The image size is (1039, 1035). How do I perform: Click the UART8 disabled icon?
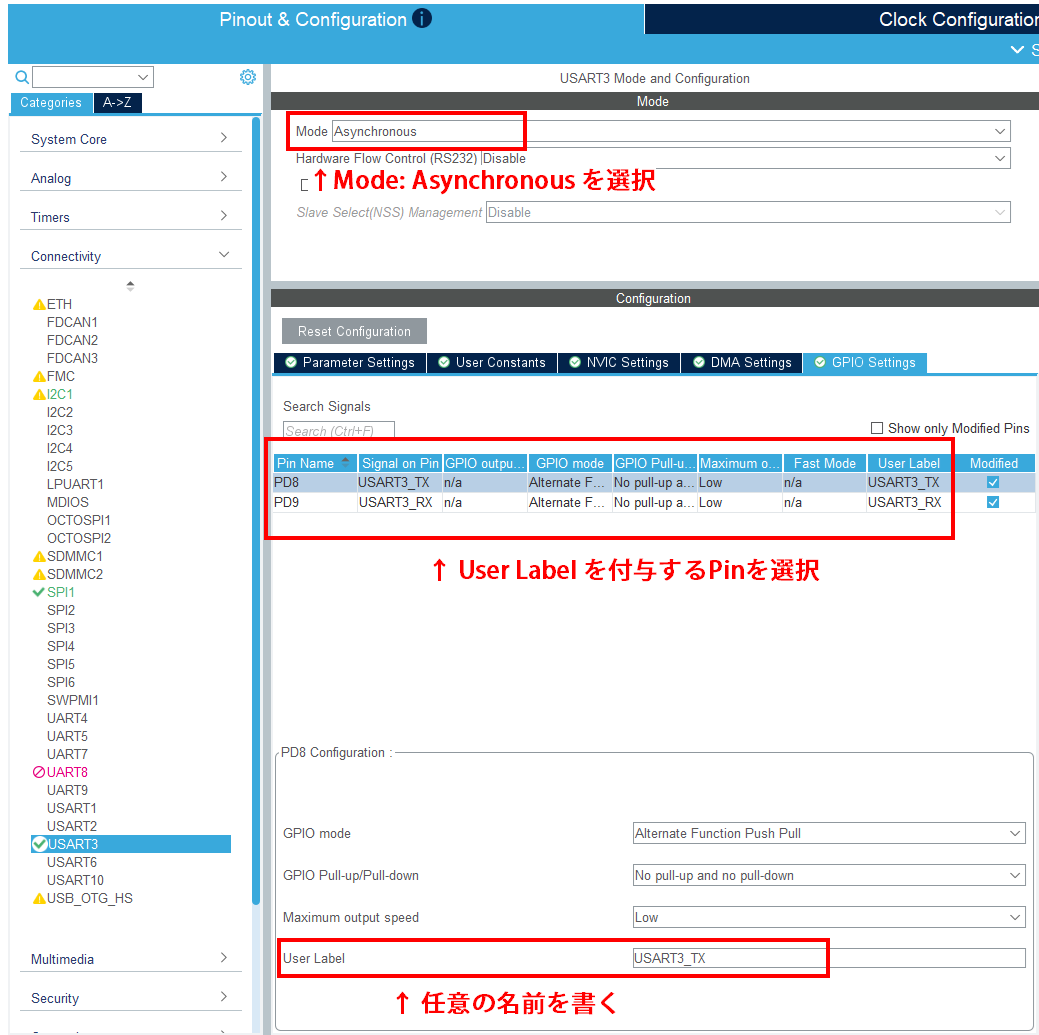coord(39,772)
